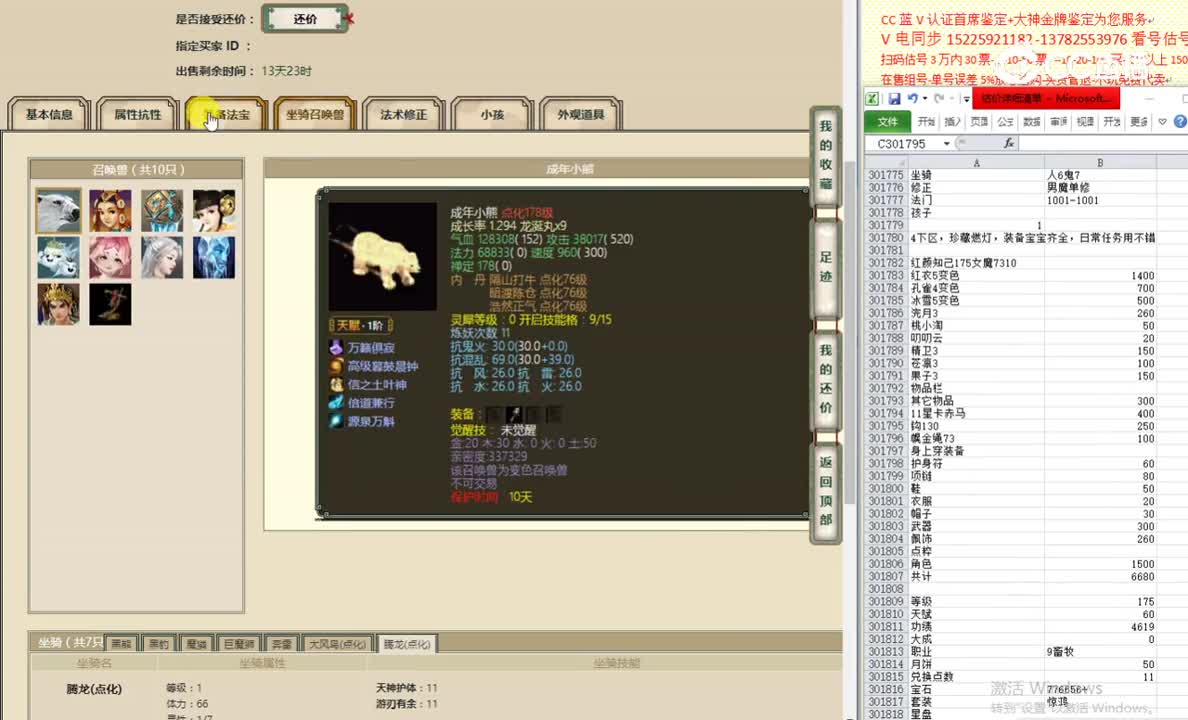Image resolution: width=1188 pixels, height=720 pixels.
Task: Switch to the 大风鸟(点化) mount option
Action: click(x=337, y=643)
